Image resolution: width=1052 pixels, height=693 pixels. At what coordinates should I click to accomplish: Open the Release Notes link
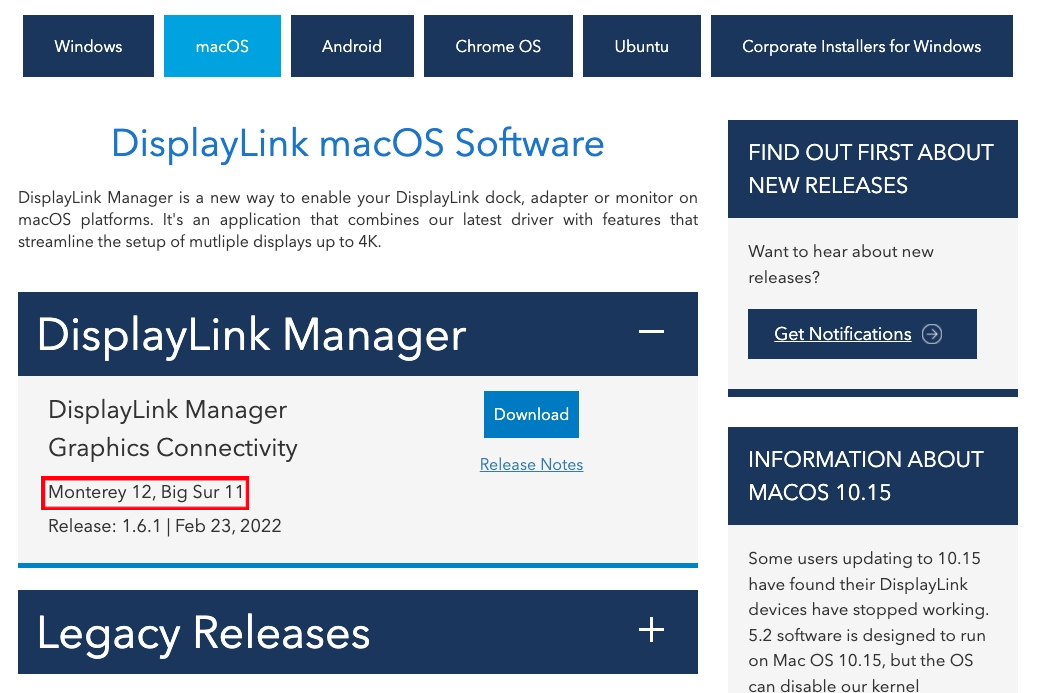[531, 464]
